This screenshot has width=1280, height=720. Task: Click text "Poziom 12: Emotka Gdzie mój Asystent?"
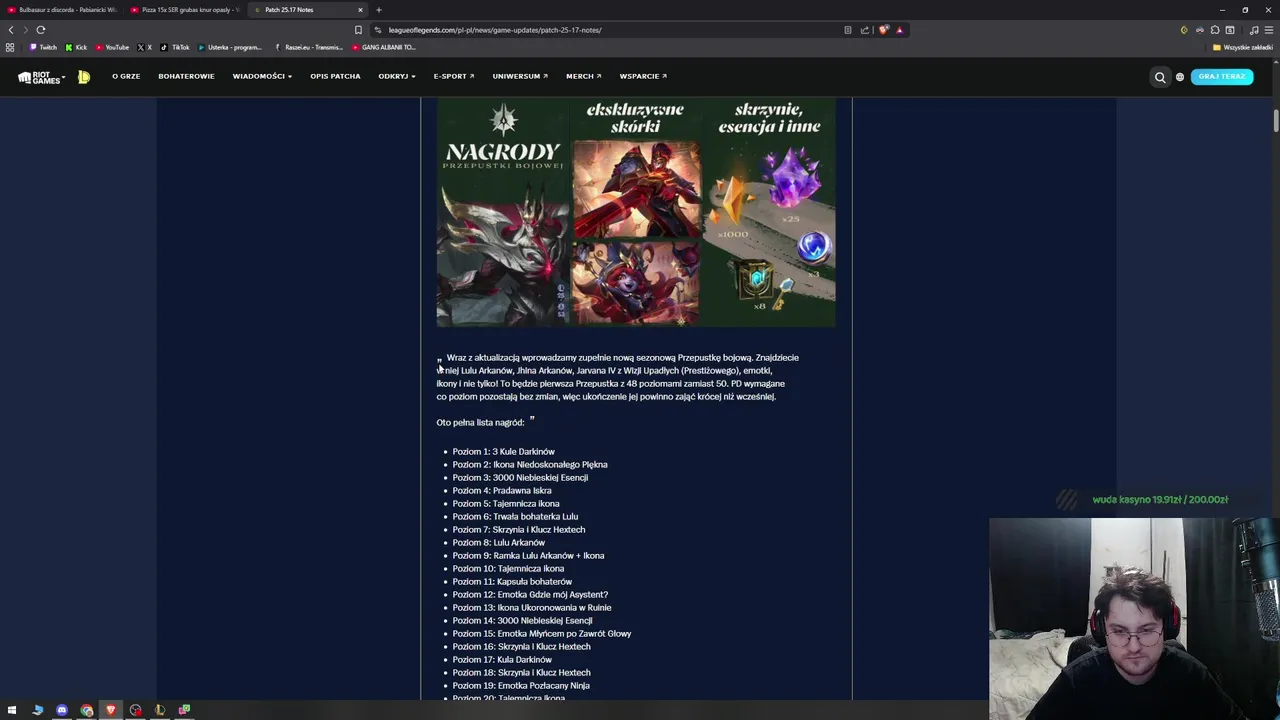530,595
